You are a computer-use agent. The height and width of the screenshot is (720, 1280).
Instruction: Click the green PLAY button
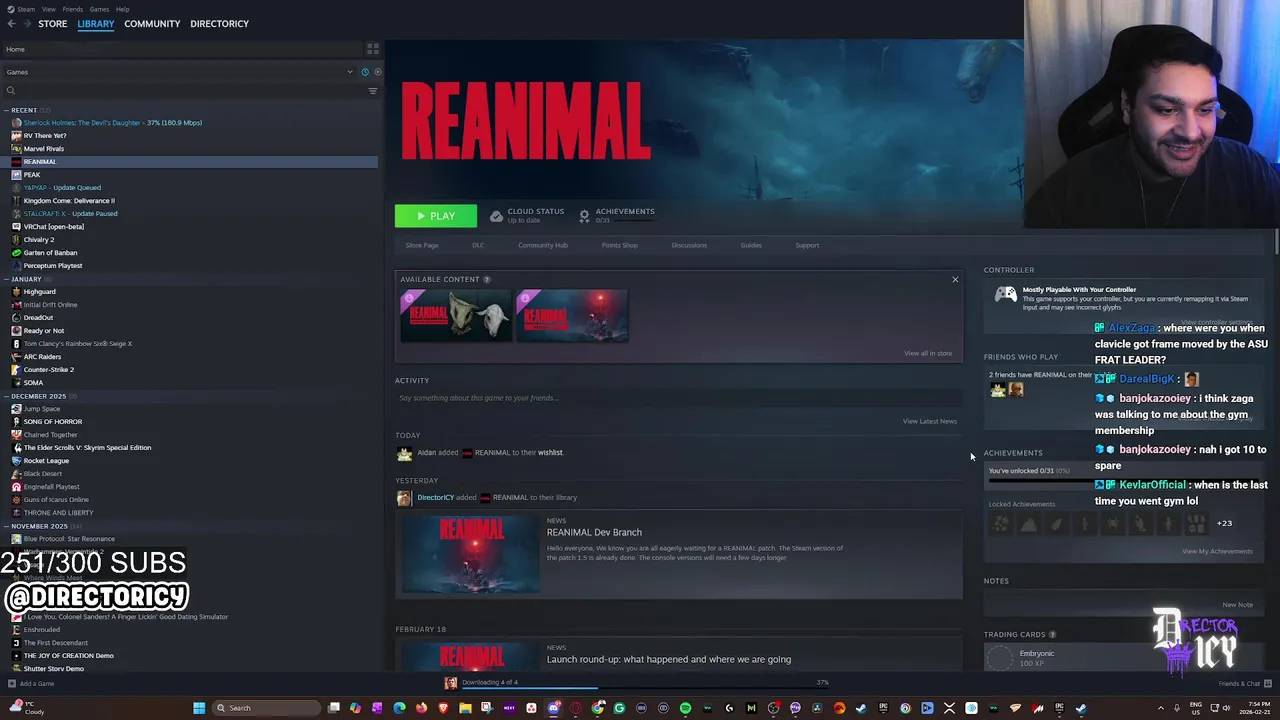point(436,216)
